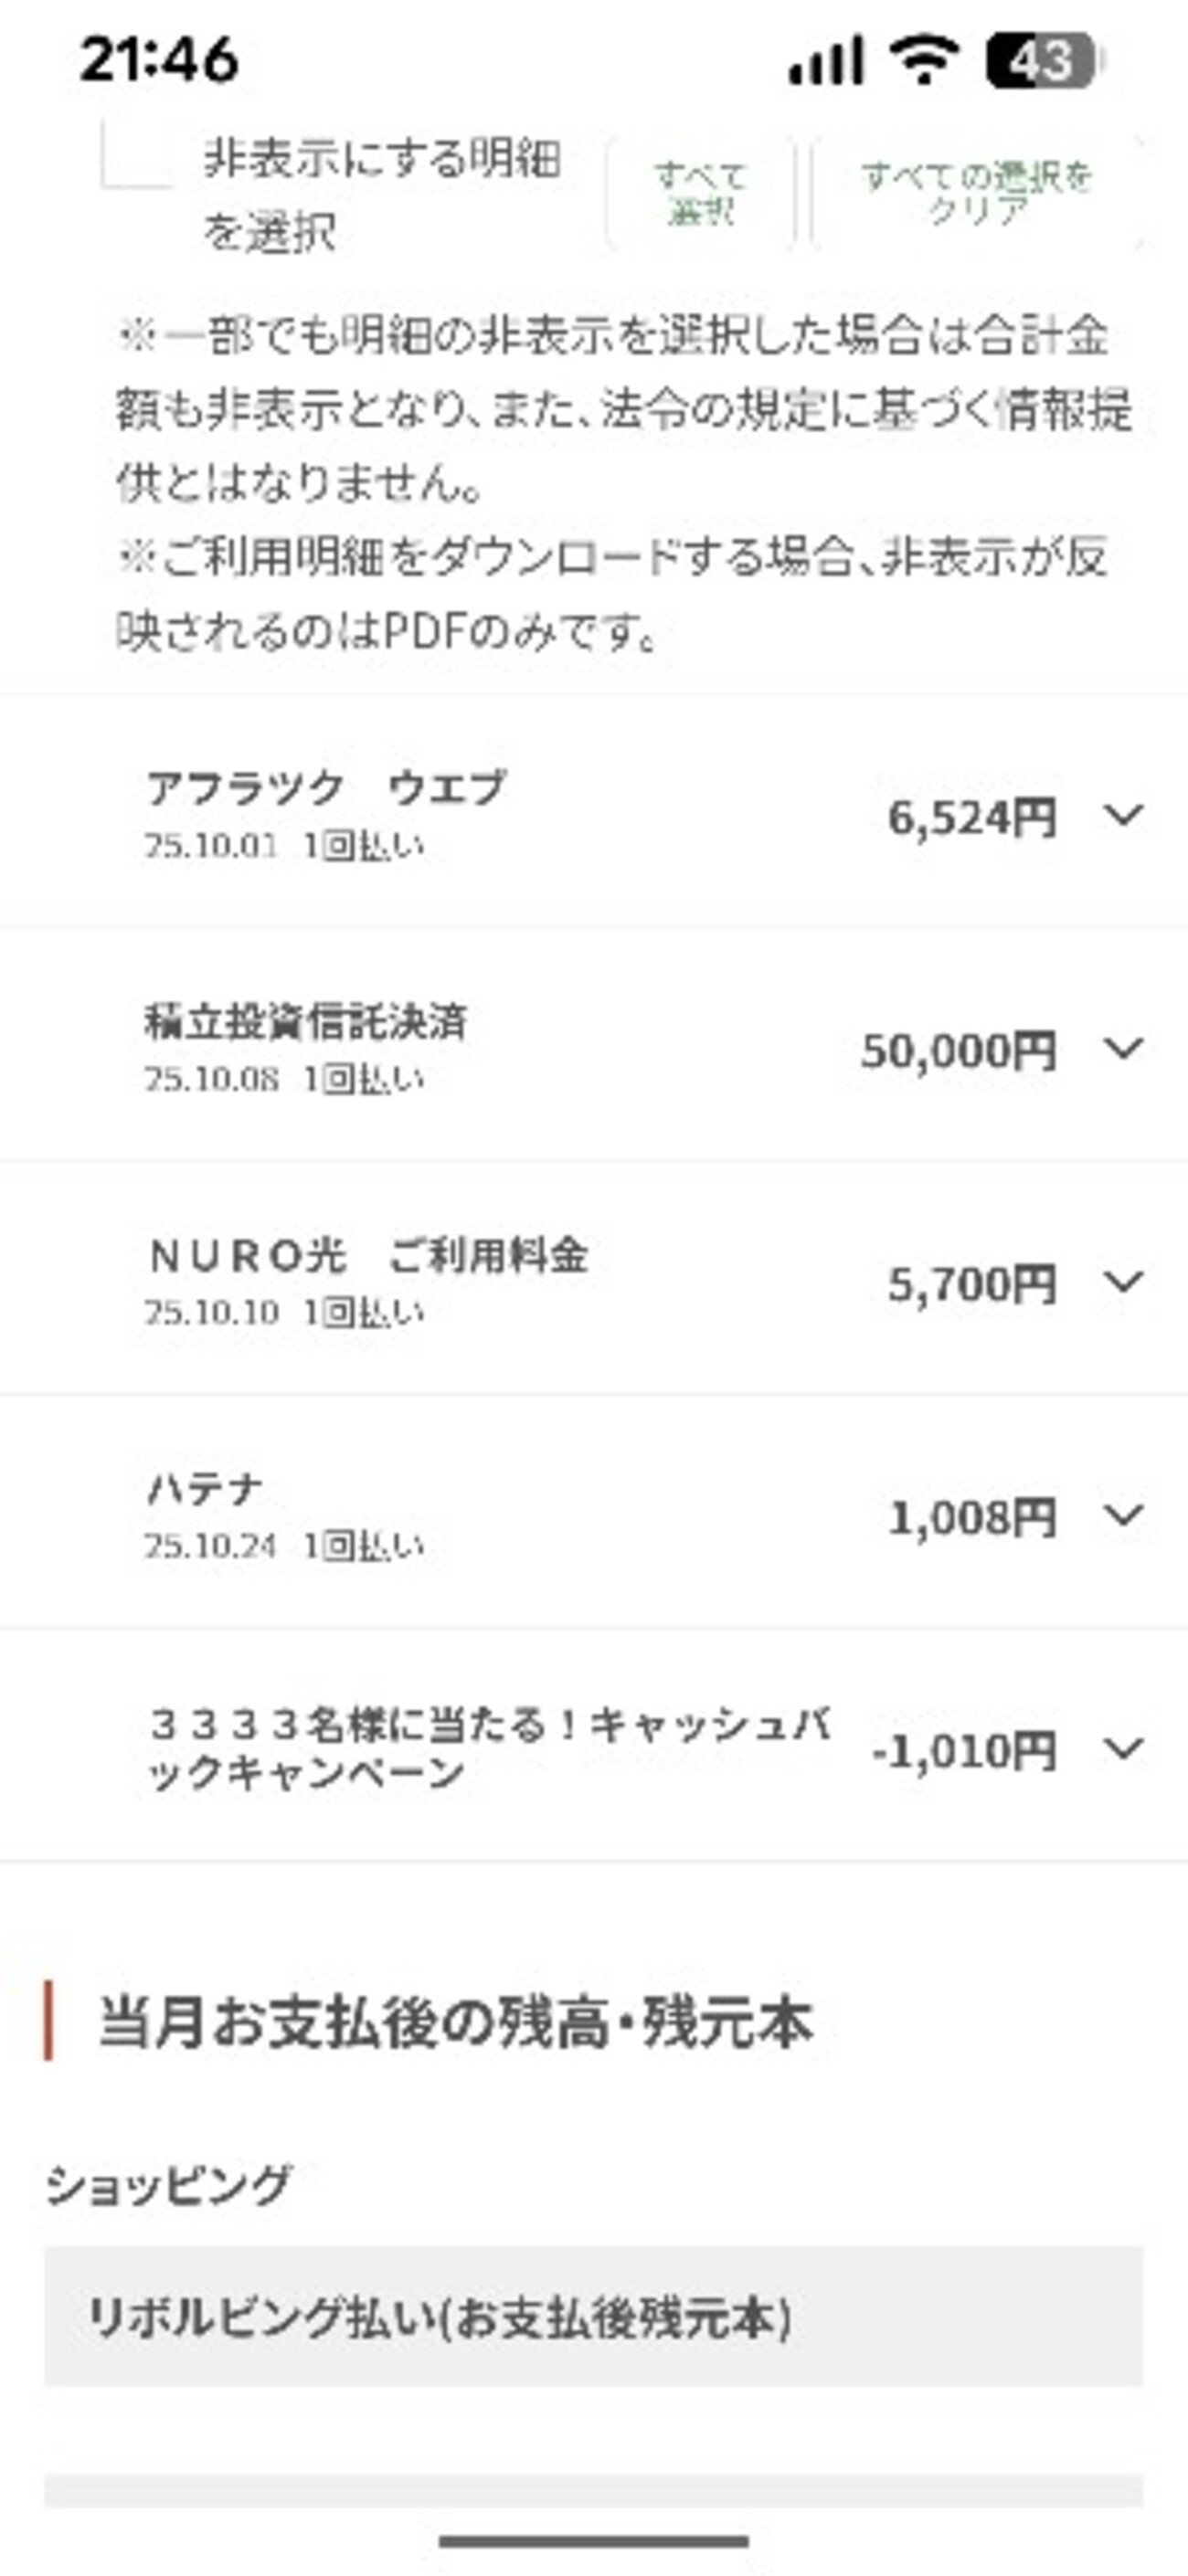Check the 非表示にする明細を選択 checkbox
The height and width of the screenshot is (2576, 1188).
tap(136, 157)
